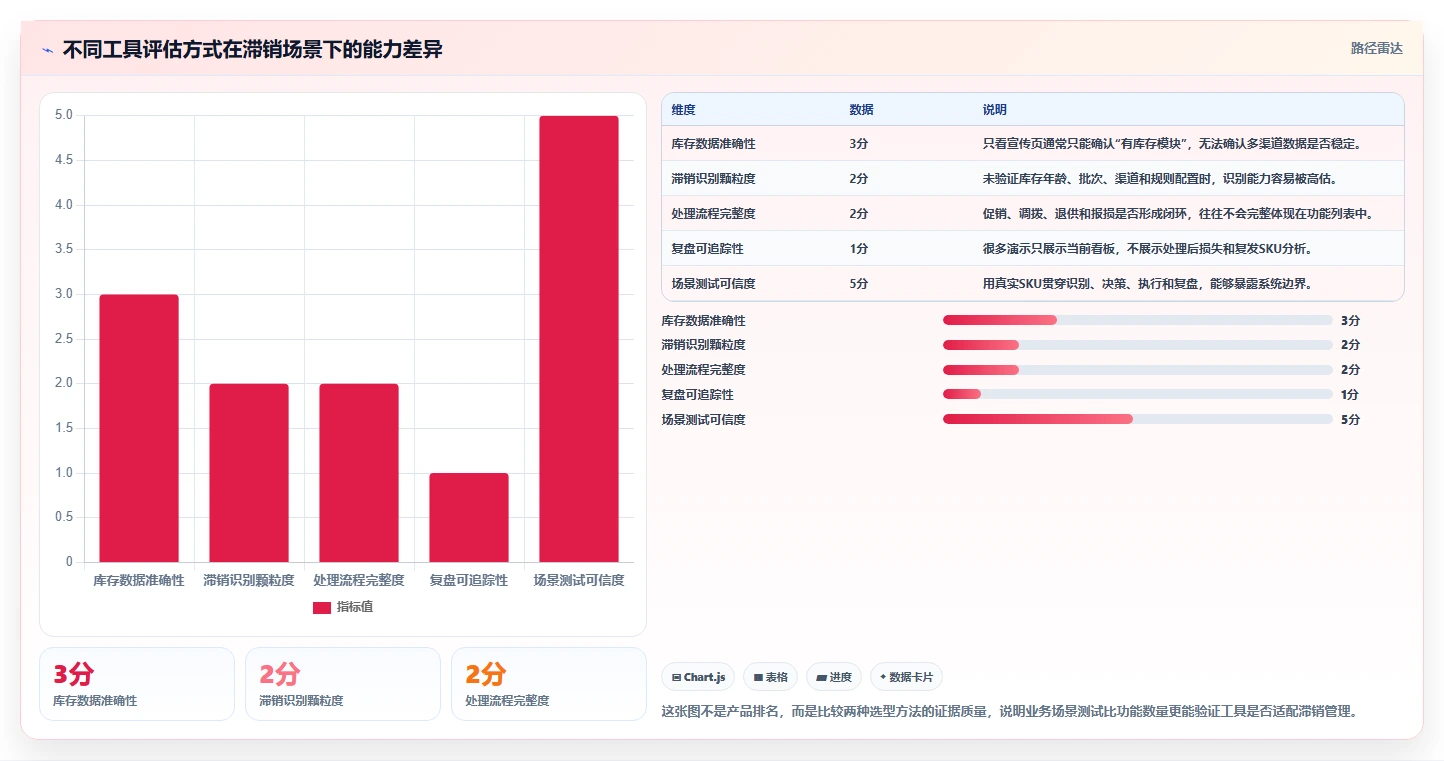Click the x-axis label 场景测试可信度
1444x761 pixels.
click(579, 580)
